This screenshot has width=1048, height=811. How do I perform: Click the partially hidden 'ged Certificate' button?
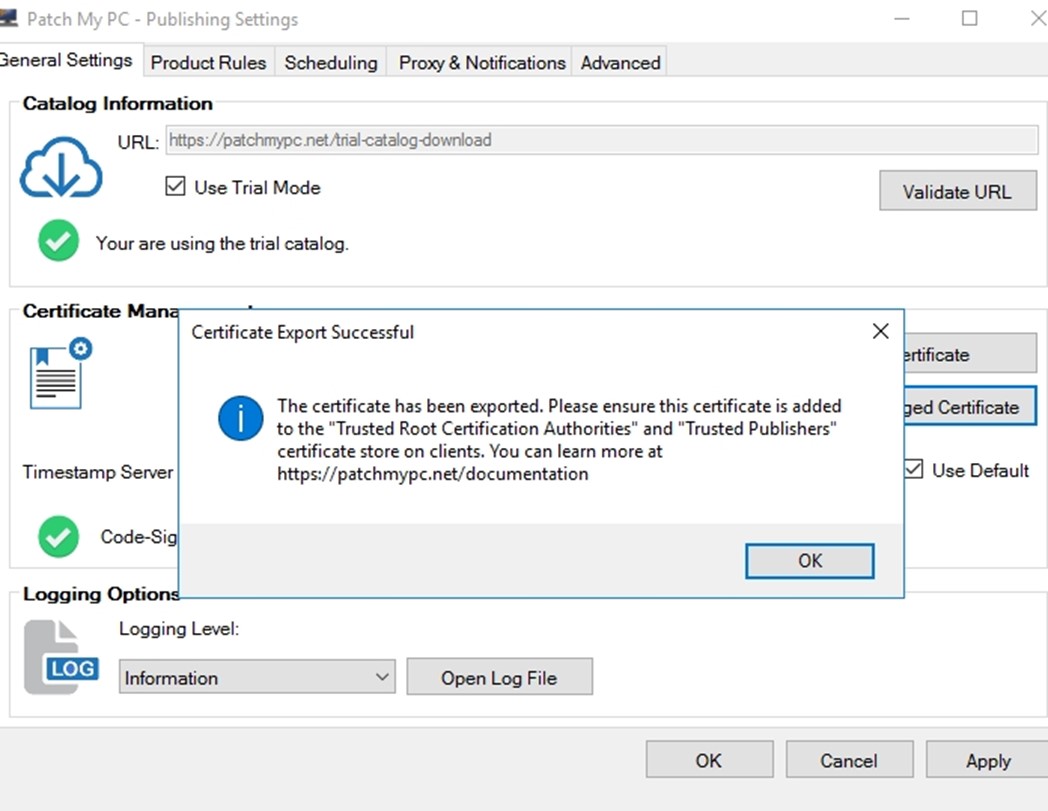pyautogui.click(x=970, y=407)
